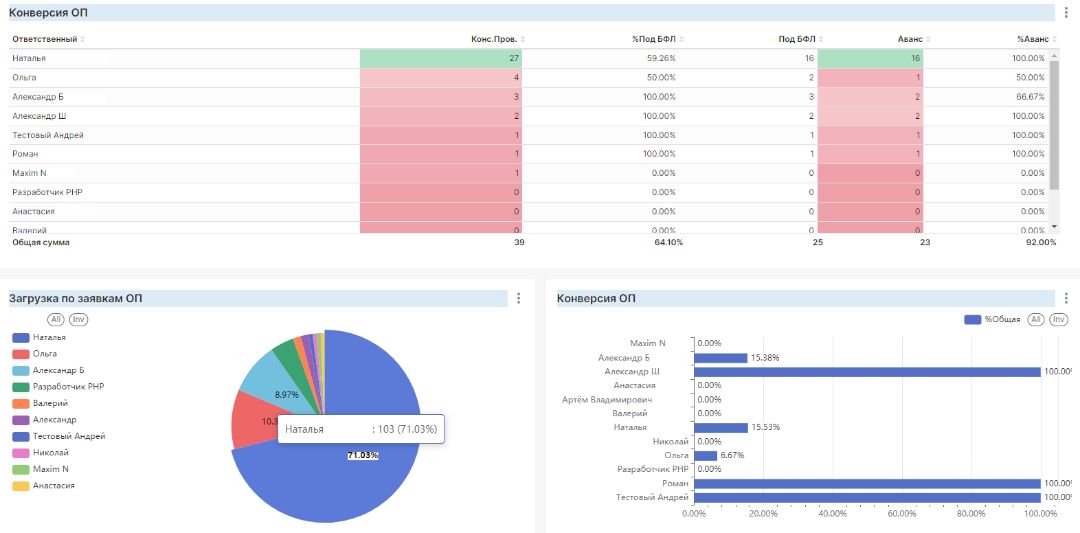This screenshot has width=1080, height=533.
Task: Sort by the Конс.Пров. column sort icon
Action: [x=523, y=39]
